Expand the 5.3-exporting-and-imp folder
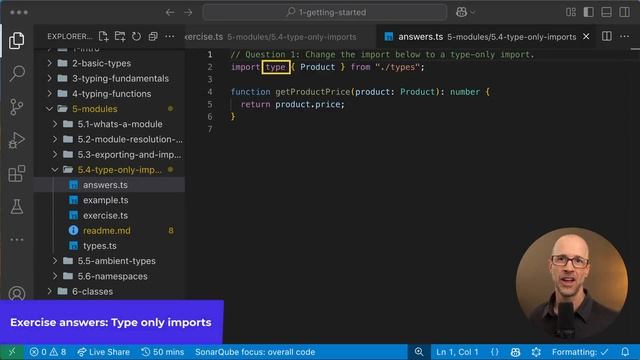The width and height of the screenshot is (640, 360). tap(109, 155)
